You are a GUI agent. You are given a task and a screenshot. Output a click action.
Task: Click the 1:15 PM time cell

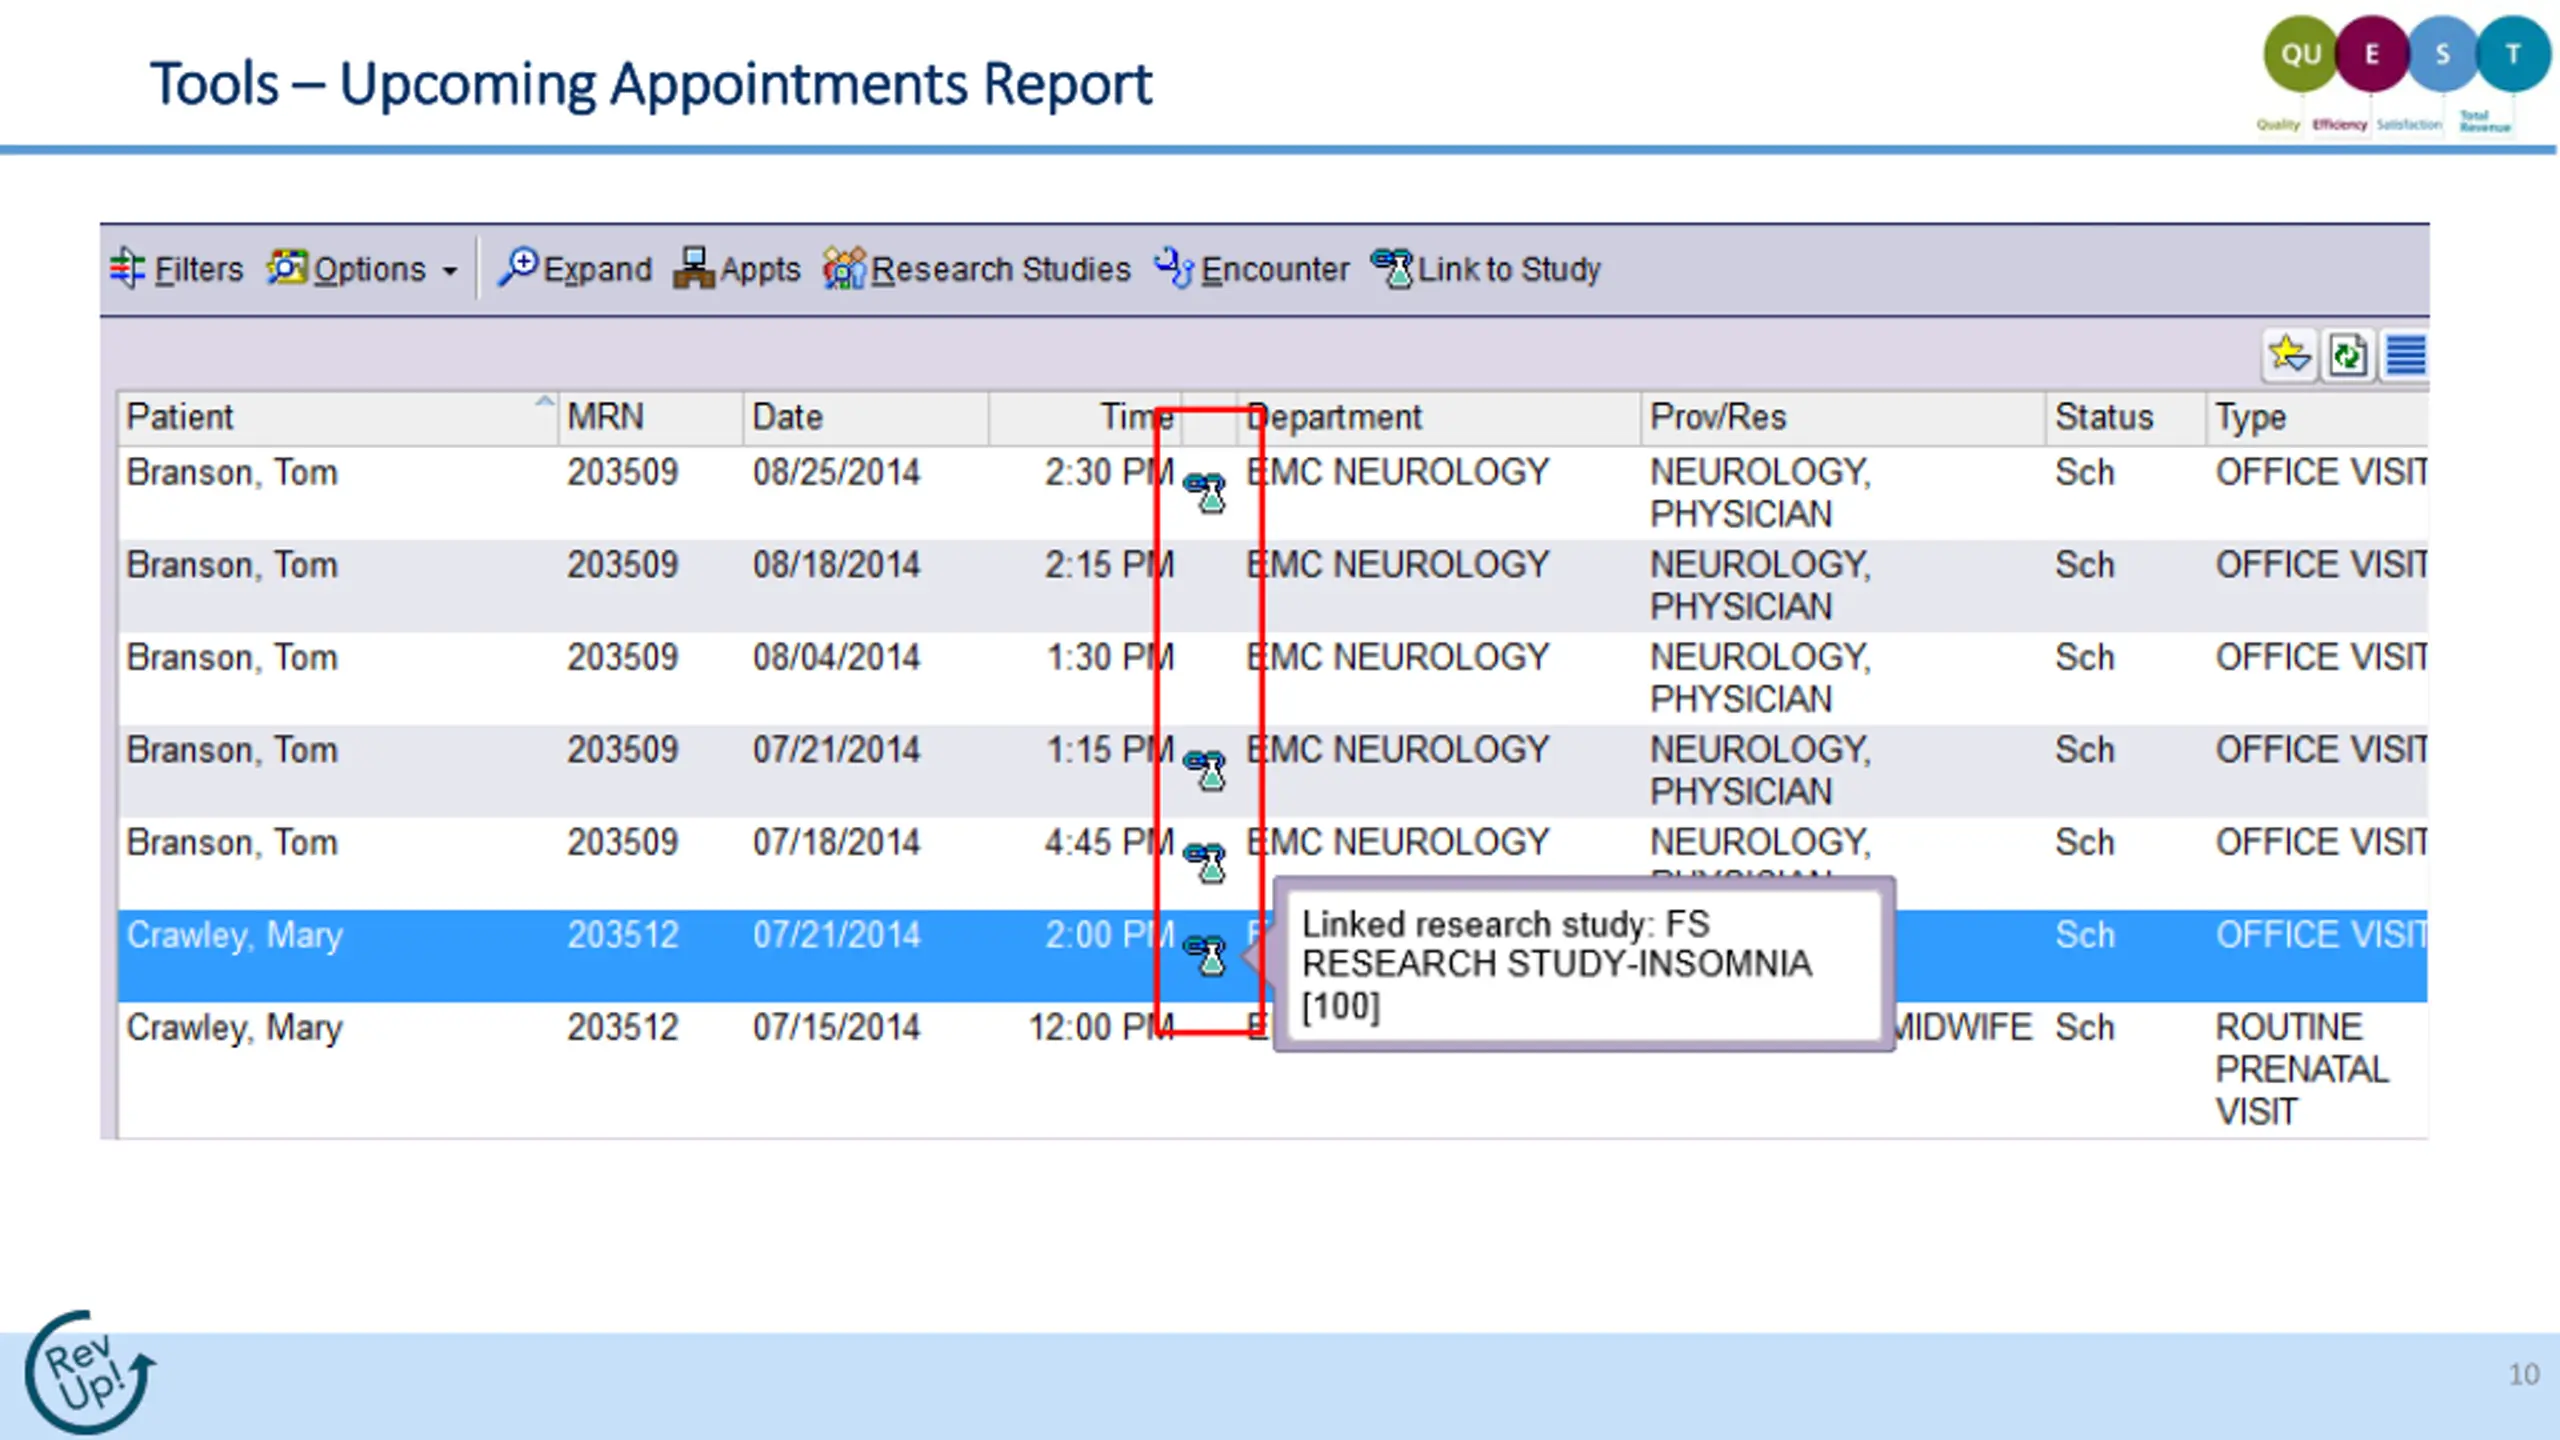(x=1109, y=750)
